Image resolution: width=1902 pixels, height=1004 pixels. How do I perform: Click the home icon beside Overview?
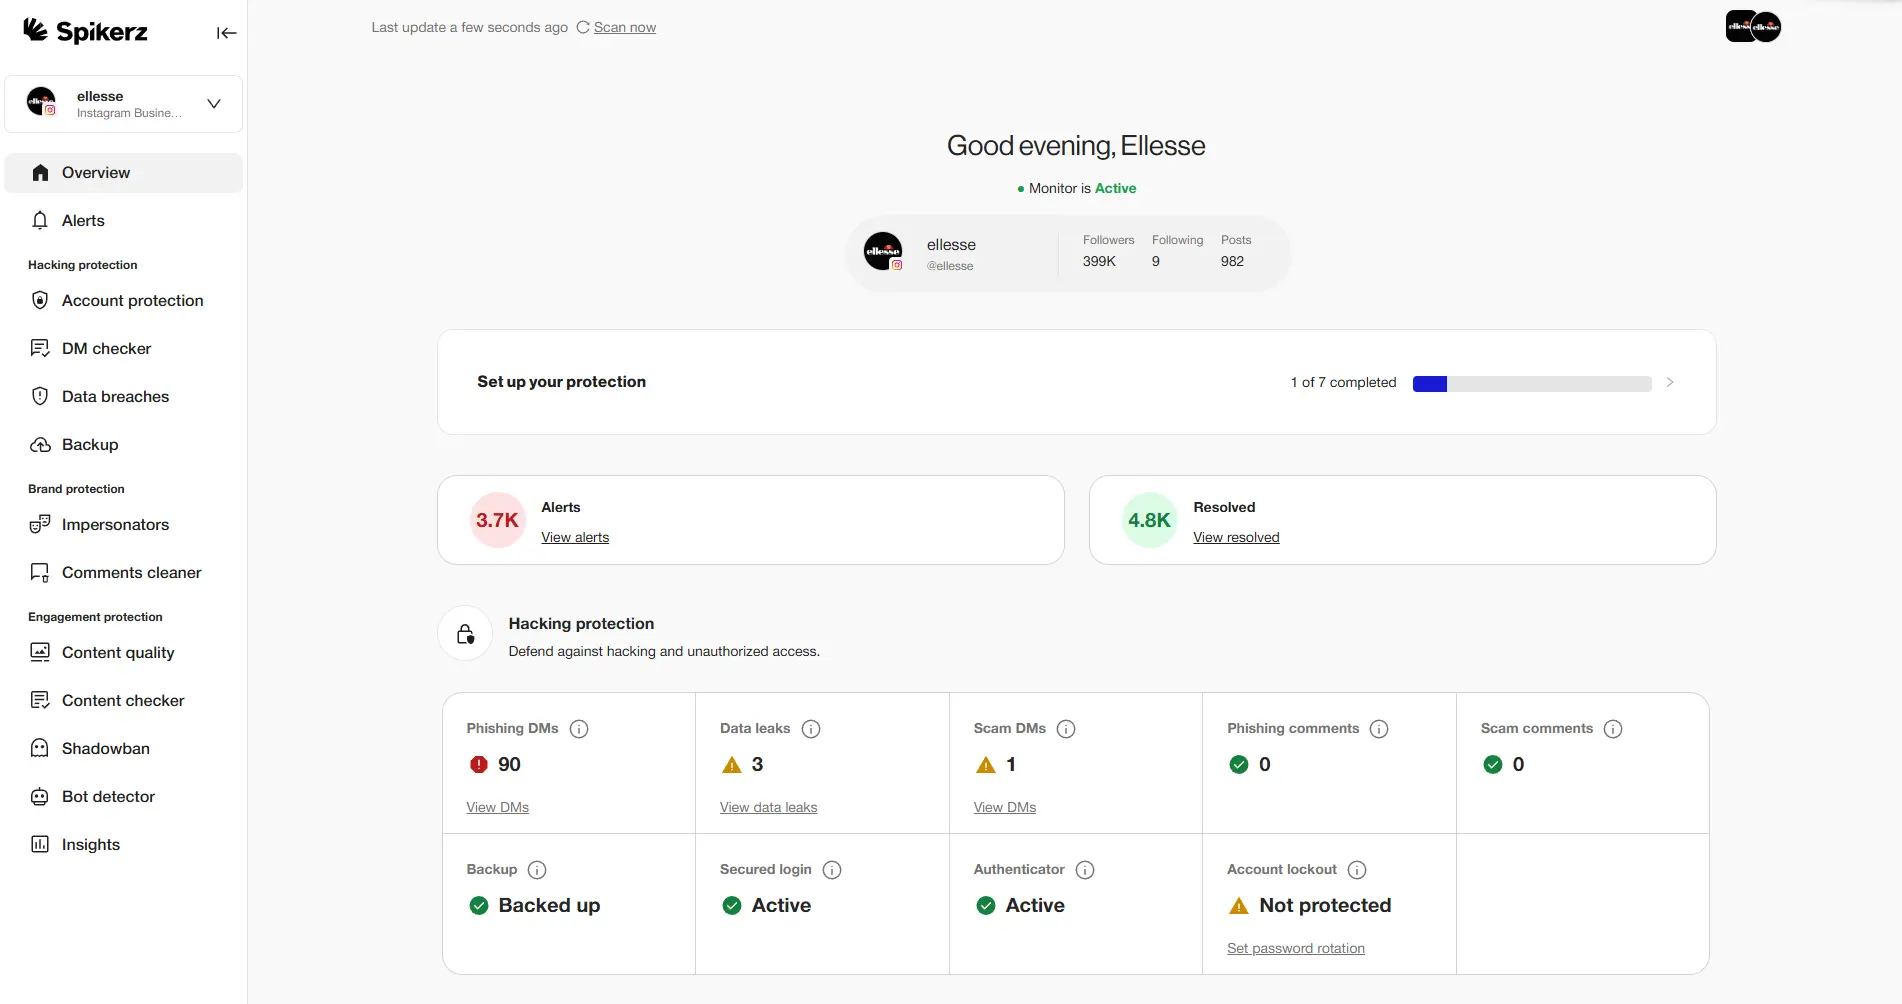tap(40, 173)
